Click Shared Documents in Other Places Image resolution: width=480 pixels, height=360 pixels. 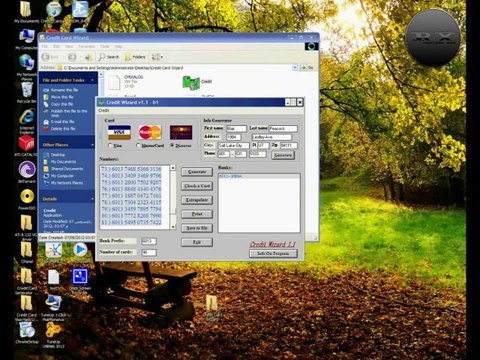pyautogui.click(x=67, y=169)
